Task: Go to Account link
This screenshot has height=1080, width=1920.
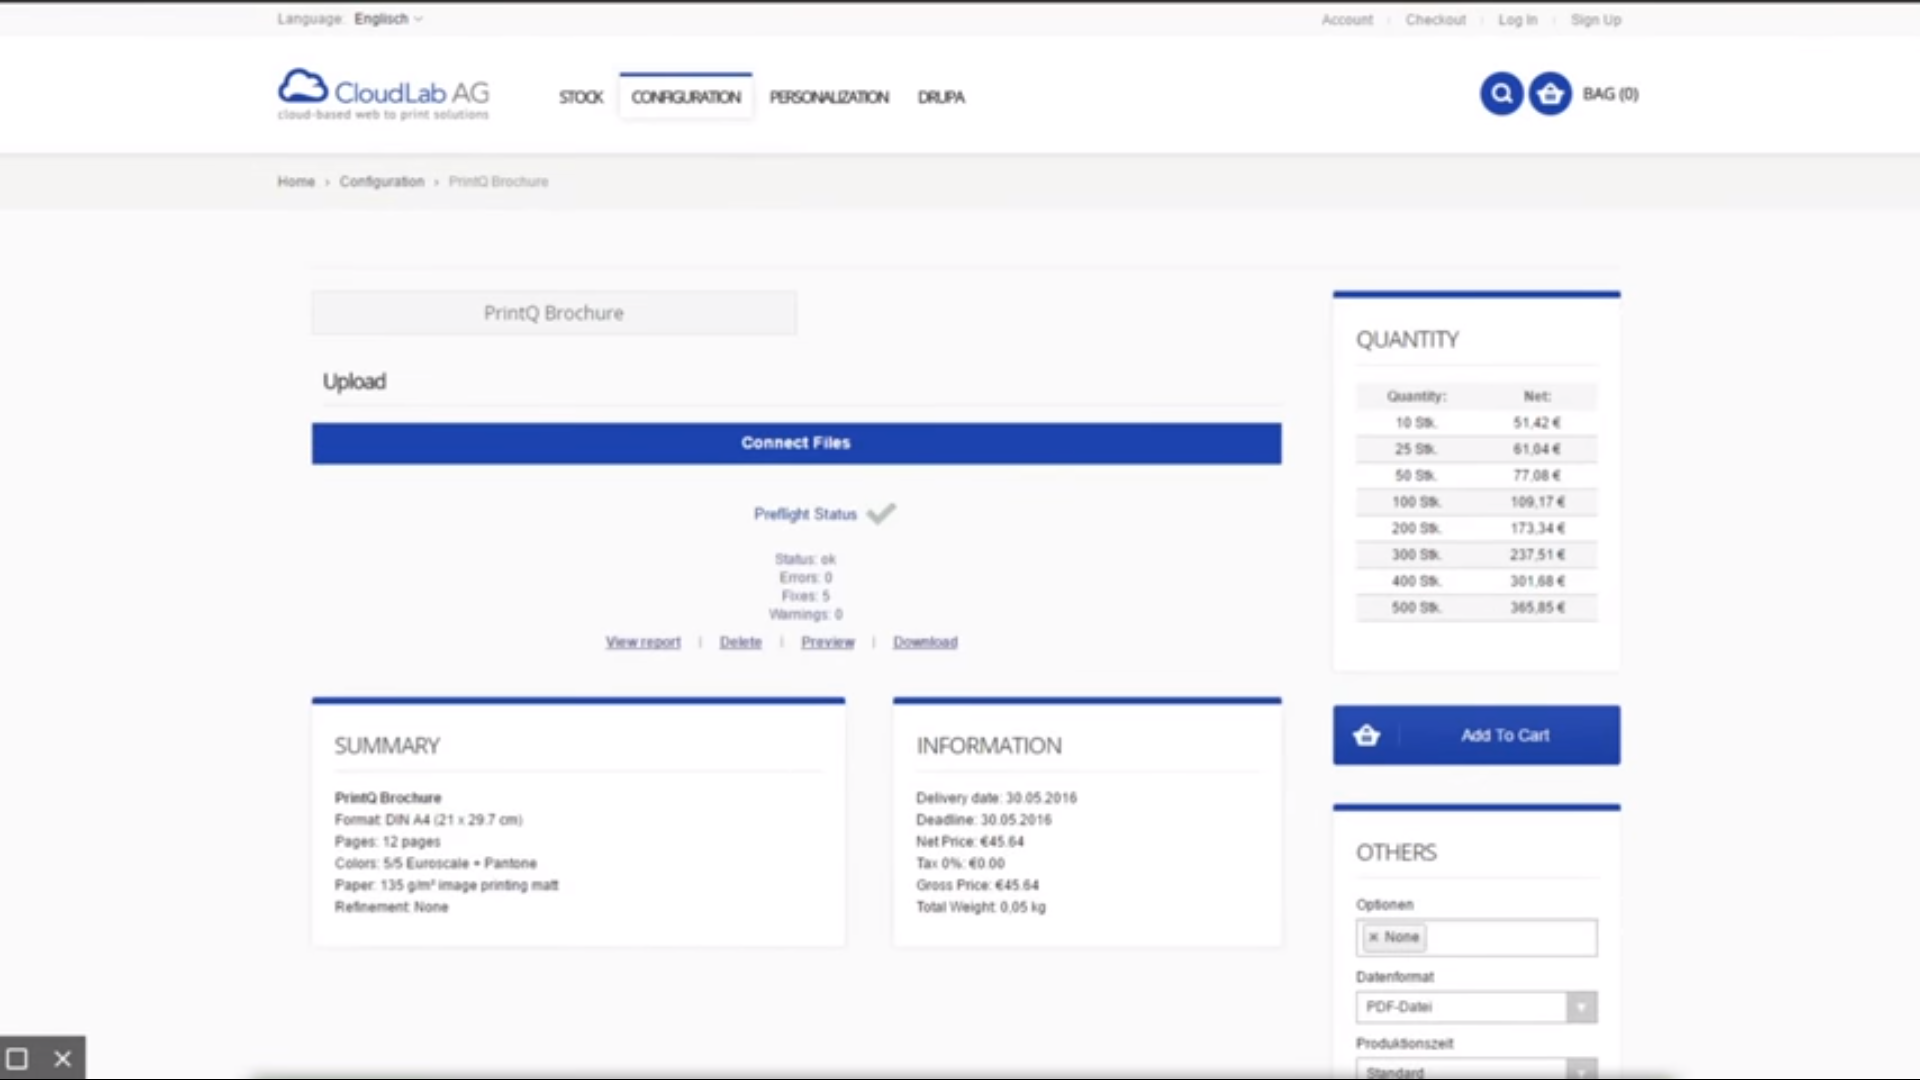Action: tap(1347, 20)
